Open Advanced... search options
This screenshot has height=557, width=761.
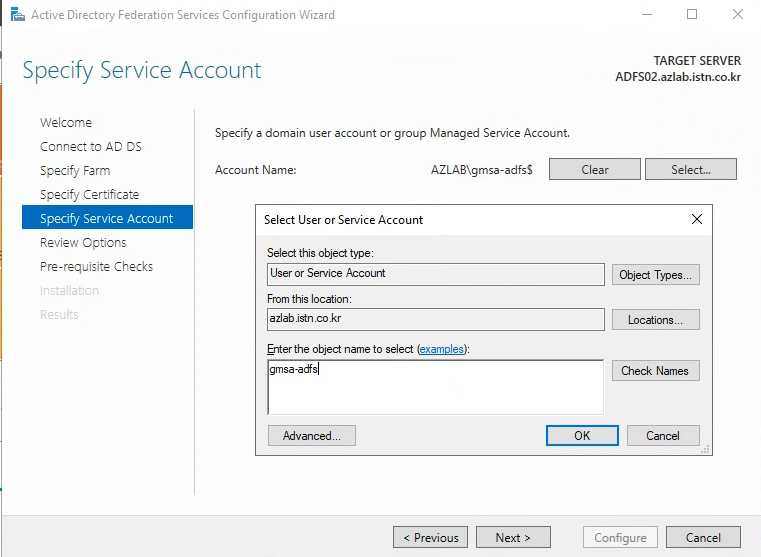pyautogui.click(x=312, y=436)
